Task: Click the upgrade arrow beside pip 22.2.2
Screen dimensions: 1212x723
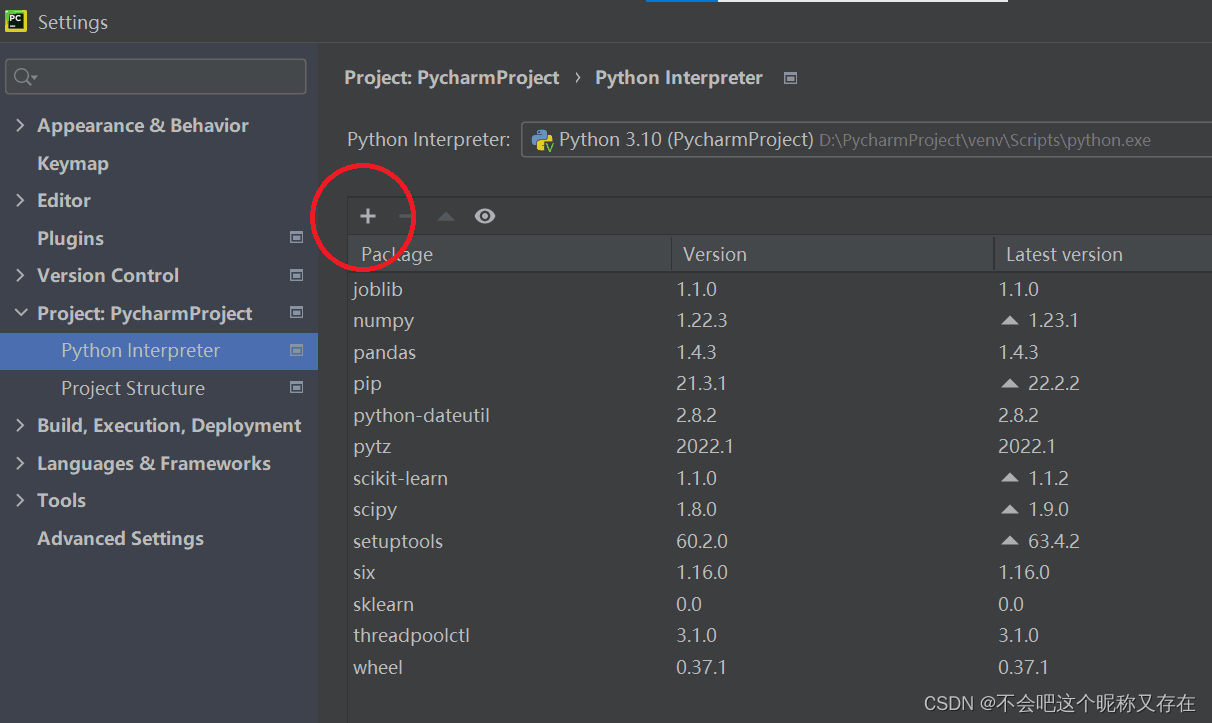Action: [1009, 384]
